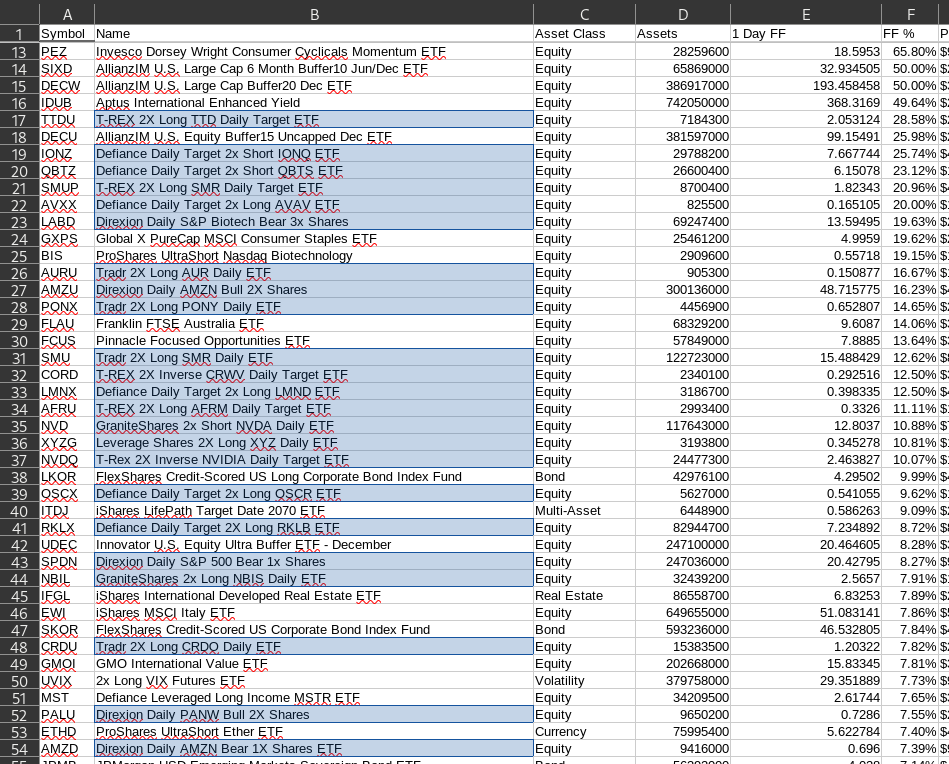Click the 1 Day FF header cell
Viewport: 949px width, 764px height.
coord(806,34)
